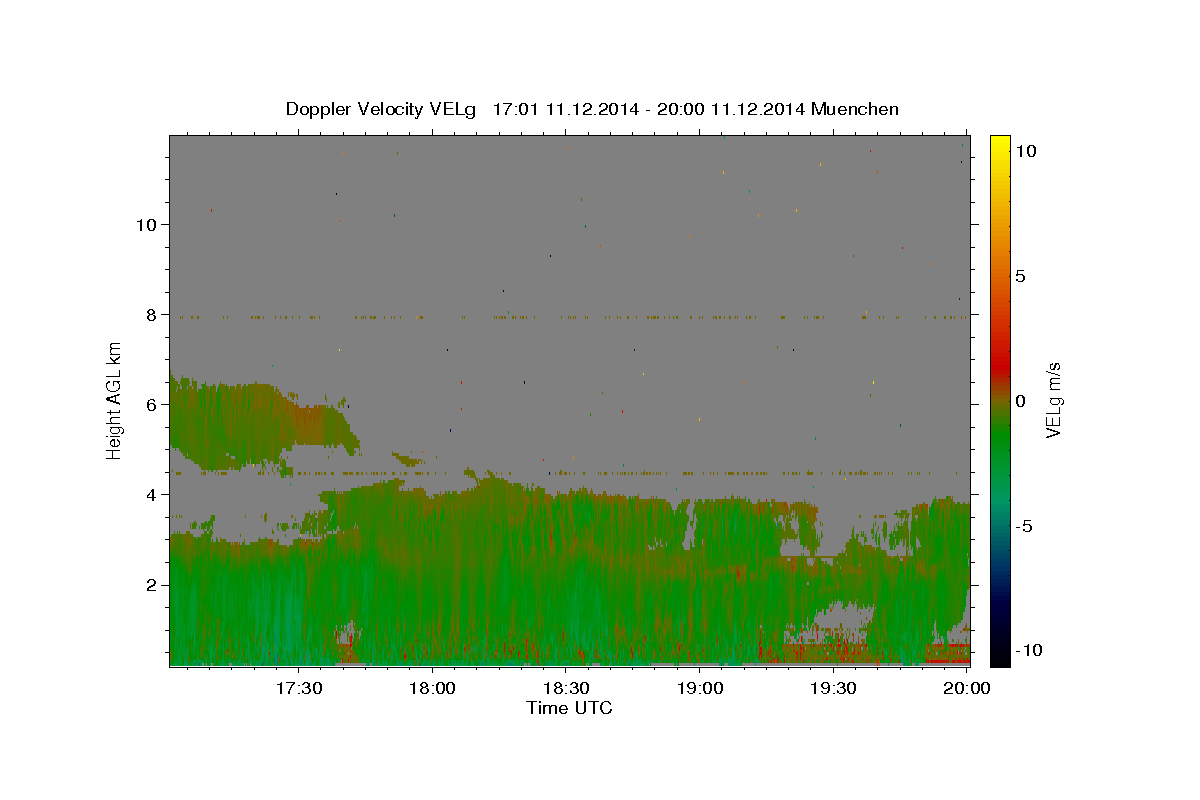Image resolution: width=1200 pixels, height=800 pixels.
Task: Click the '17:30' time tick label
Action: [x=298, y=688]
